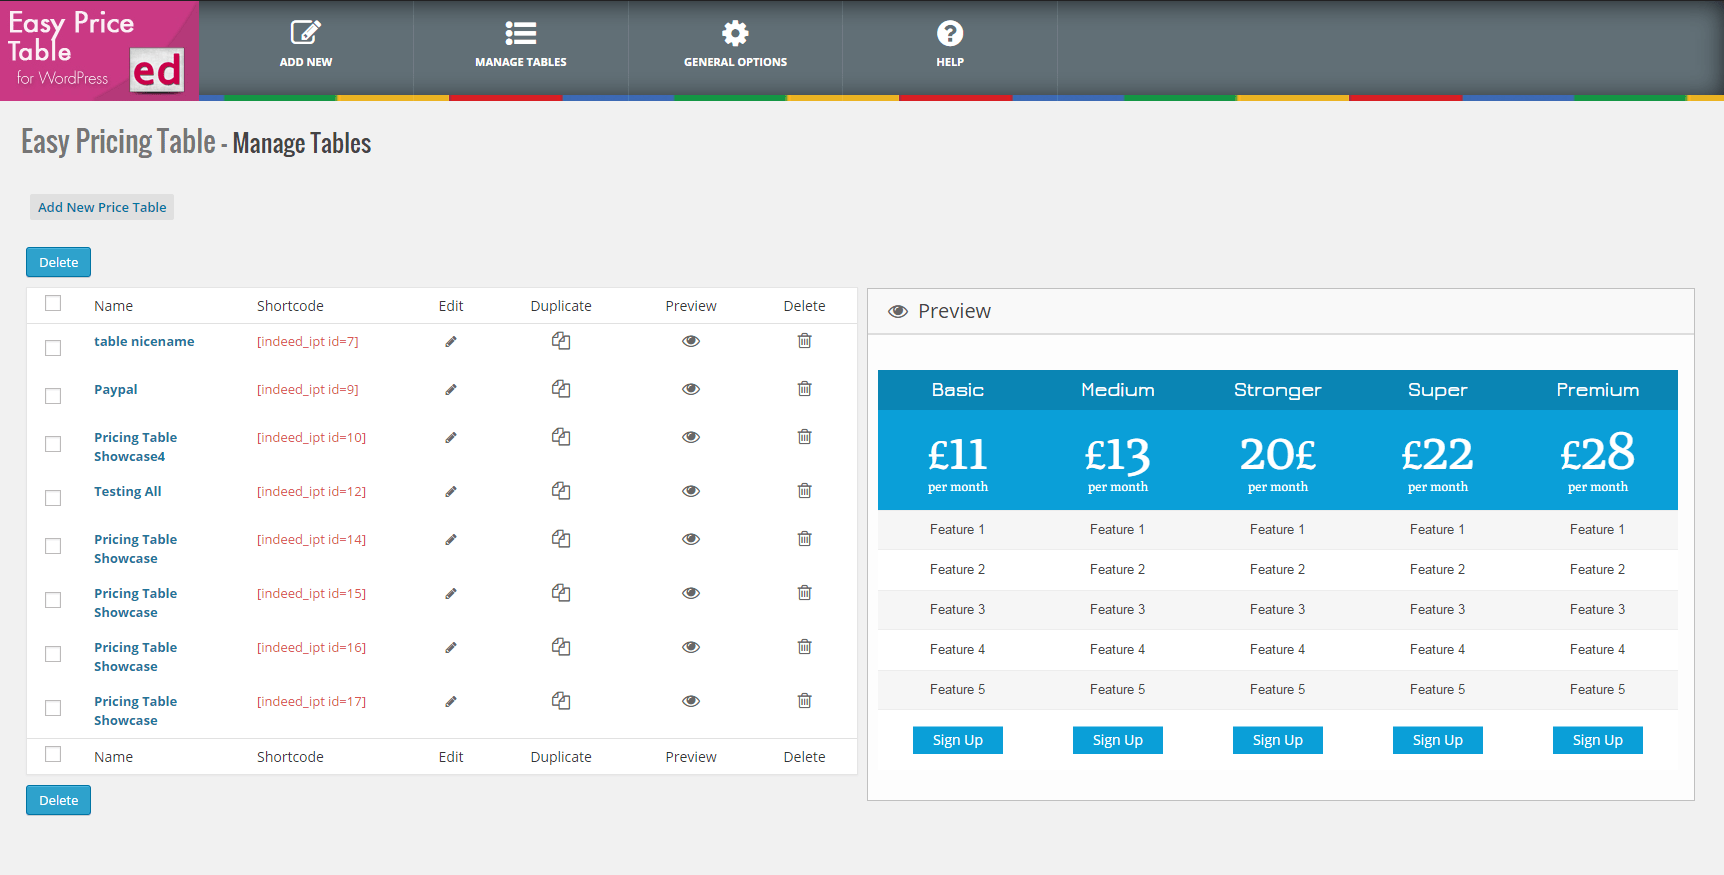Screen dimensions: 1724x875
Task: Select the shortcode [indeed_ipt id=12]
Action: tap(311, 491)
